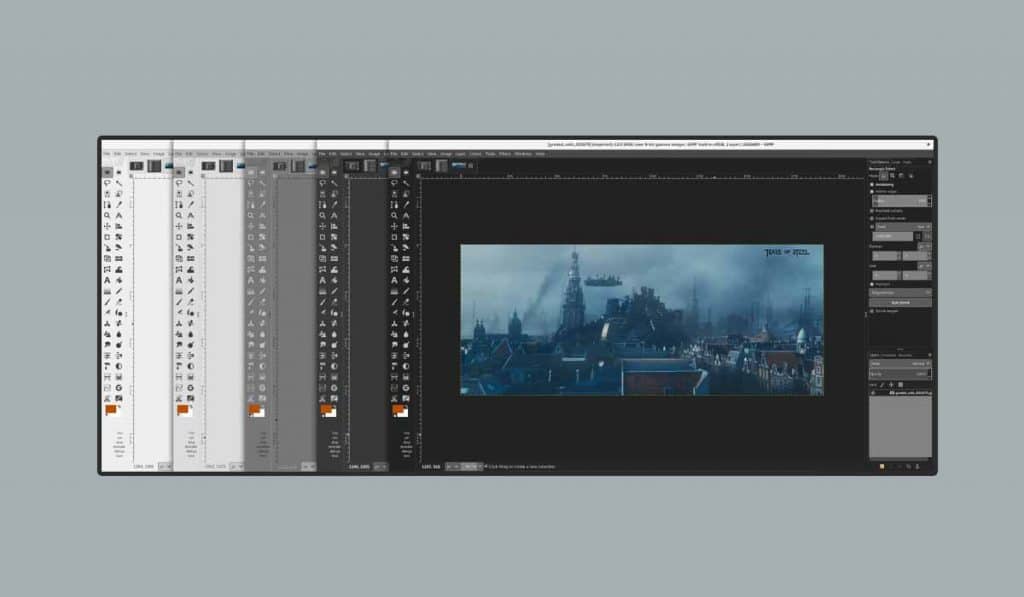Select Move tool in darkest-theme toolbox
Screen dimensions: 1024x597
tap(394, 226)
